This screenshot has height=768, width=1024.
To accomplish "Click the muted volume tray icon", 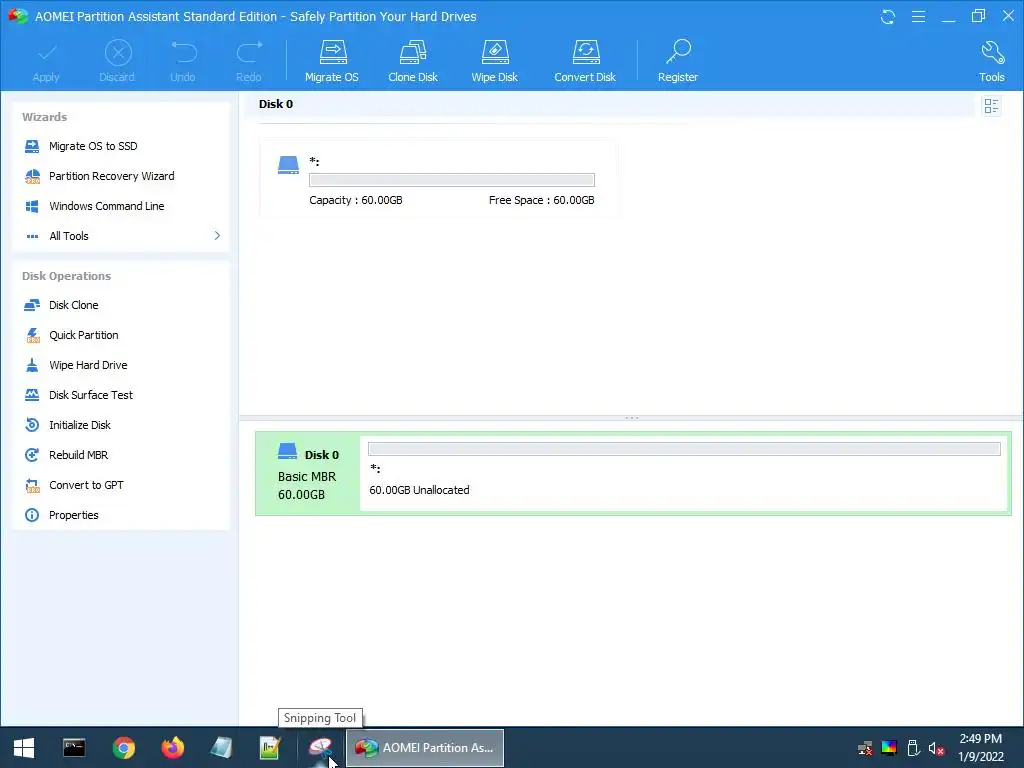I will pyautogui.click(x=937, y=748).
